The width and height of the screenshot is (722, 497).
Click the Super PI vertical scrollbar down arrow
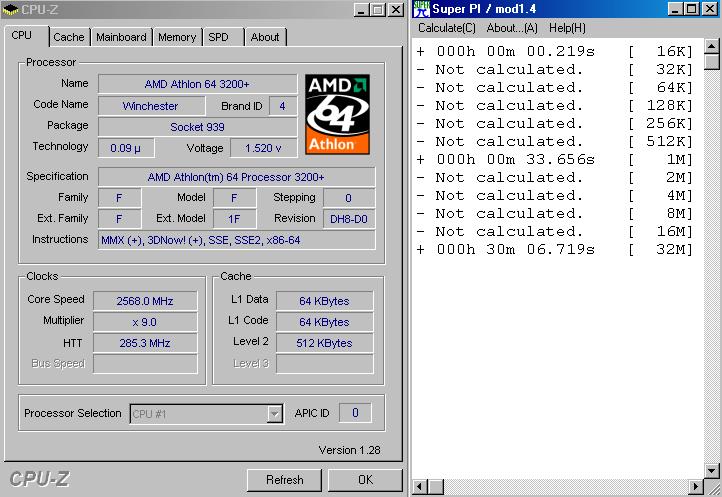[x=712, y=471]
